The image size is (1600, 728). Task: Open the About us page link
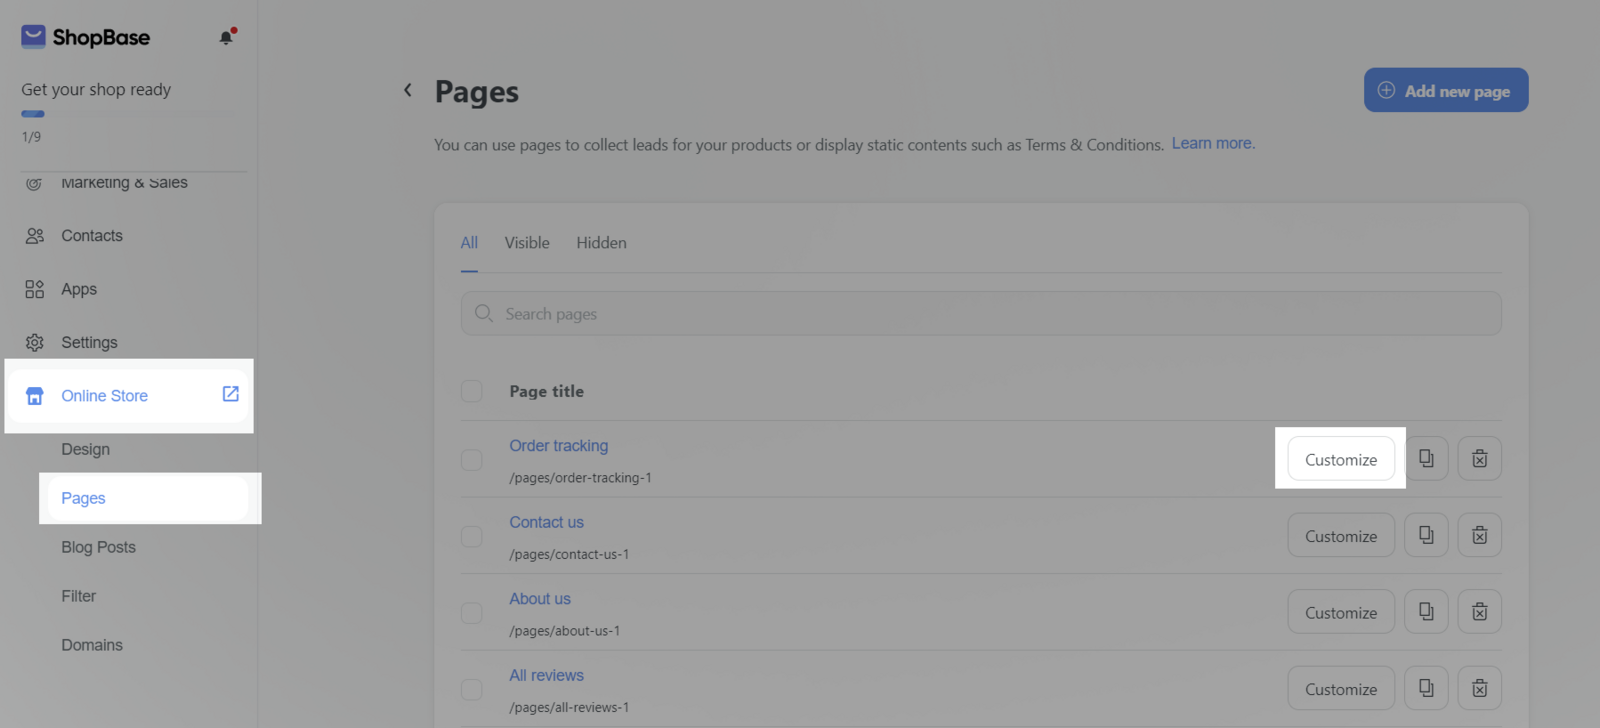[540, 599]
